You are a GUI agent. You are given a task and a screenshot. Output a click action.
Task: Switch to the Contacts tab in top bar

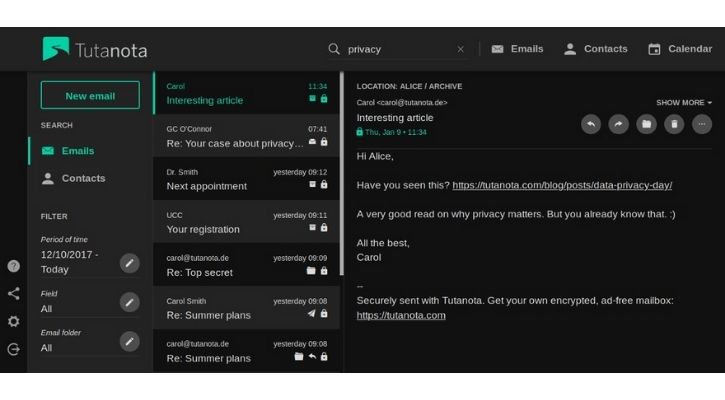coord(595,49)
